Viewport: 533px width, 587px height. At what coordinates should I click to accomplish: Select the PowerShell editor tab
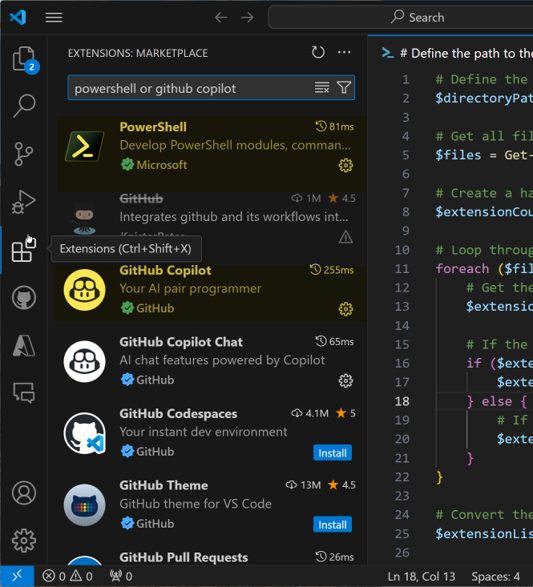451,53
